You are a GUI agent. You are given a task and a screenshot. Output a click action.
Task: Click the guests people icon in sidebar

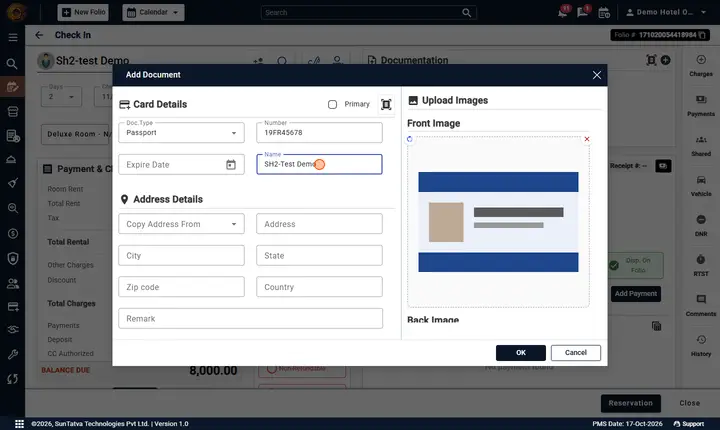point(13,284)
